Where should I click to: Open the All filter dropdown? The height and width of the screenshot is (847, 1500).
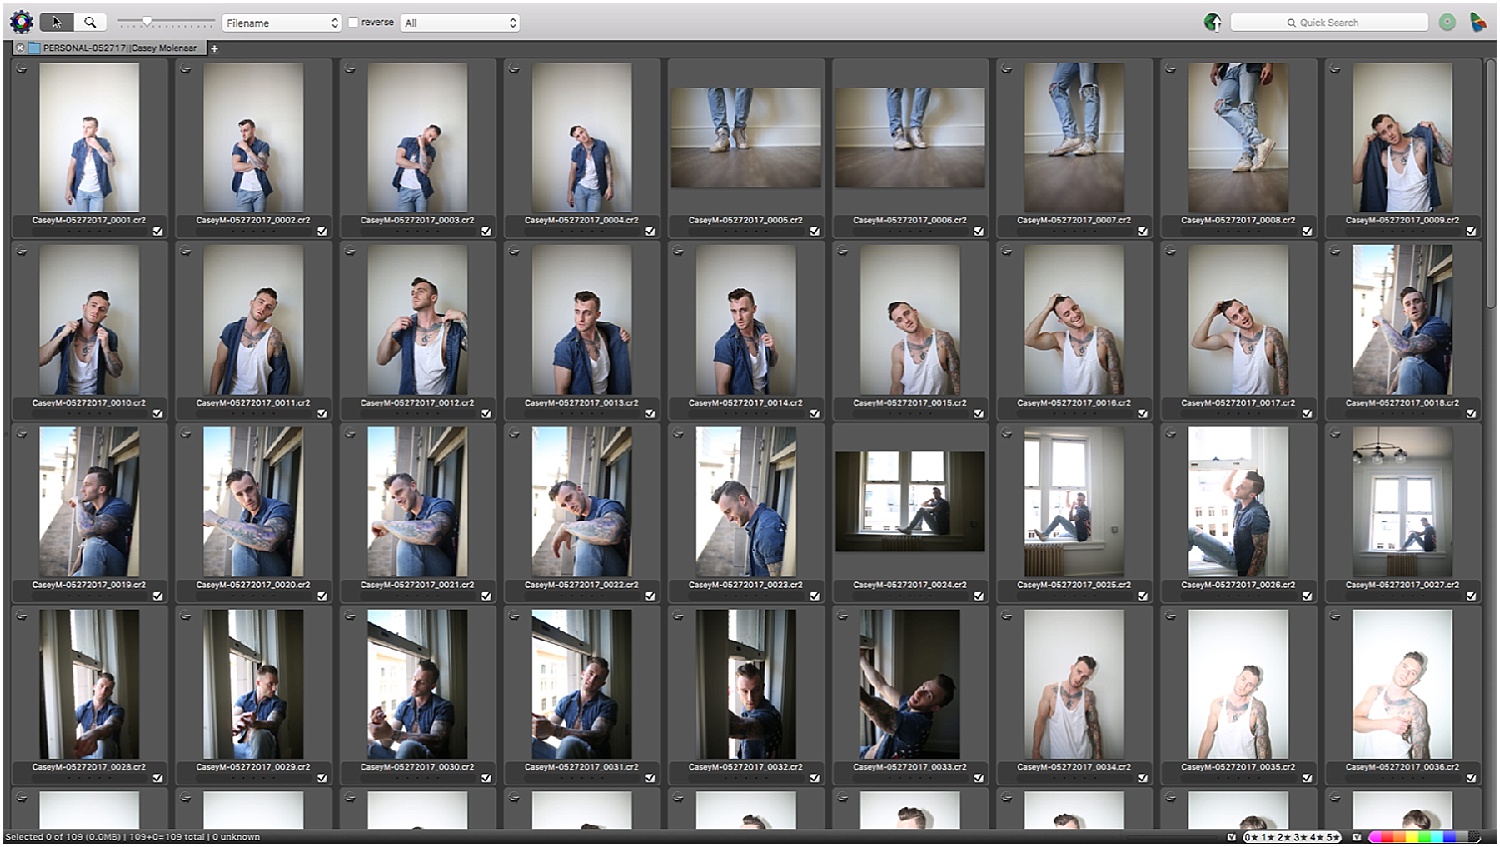click(x=460, y=22)
